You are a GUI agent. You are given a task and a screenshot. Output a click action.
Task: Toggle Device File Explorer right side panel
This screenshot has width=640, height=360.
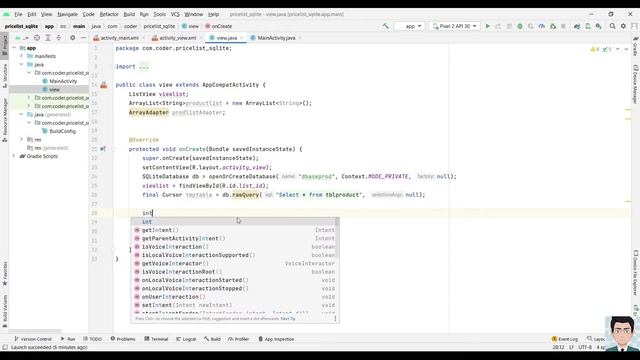click(x=636, y=273)
